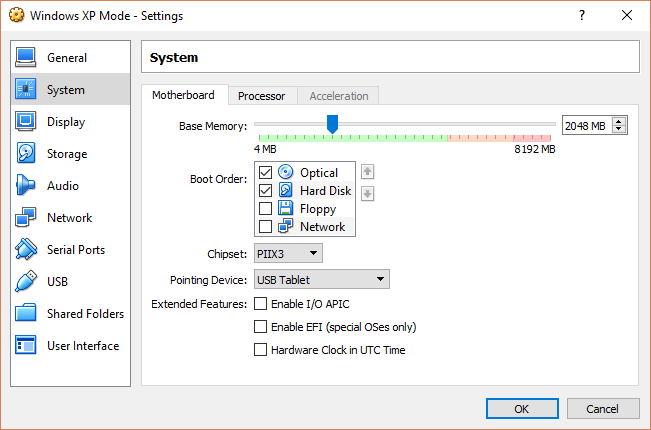The width and height of the screenshot is (651, 430).
Task: Open the General settings icon
Action: coord(26,58)
